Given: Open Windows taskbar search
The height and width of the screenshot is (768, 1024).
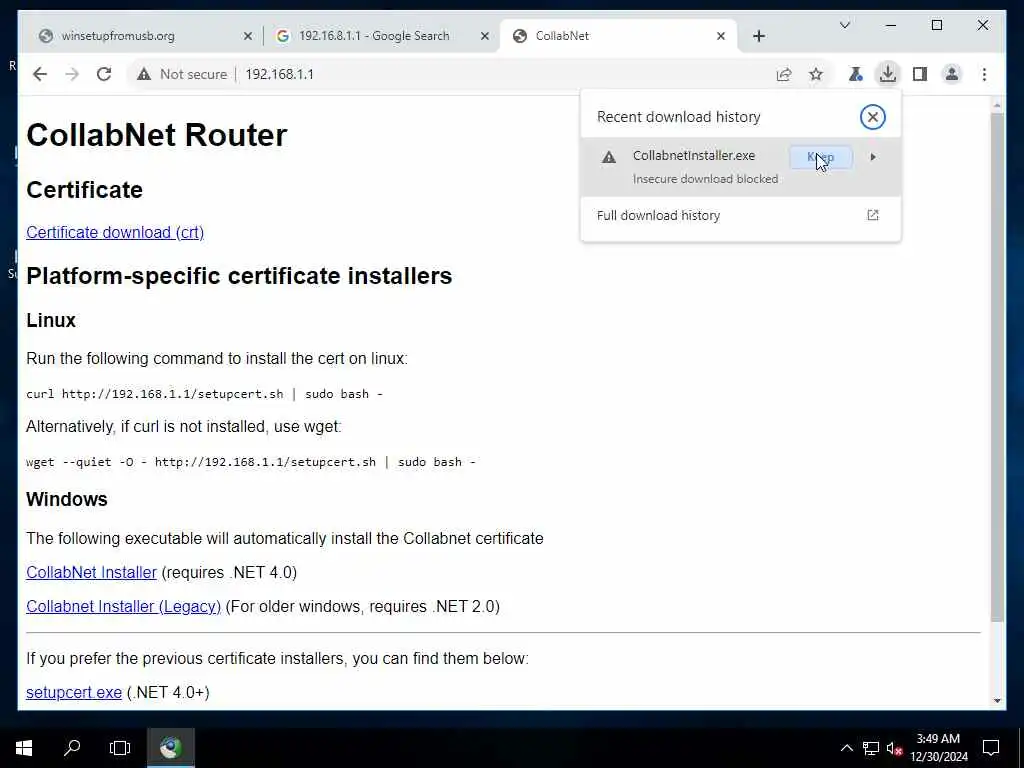Looking at the screenshot, I should tap(72, 748).
